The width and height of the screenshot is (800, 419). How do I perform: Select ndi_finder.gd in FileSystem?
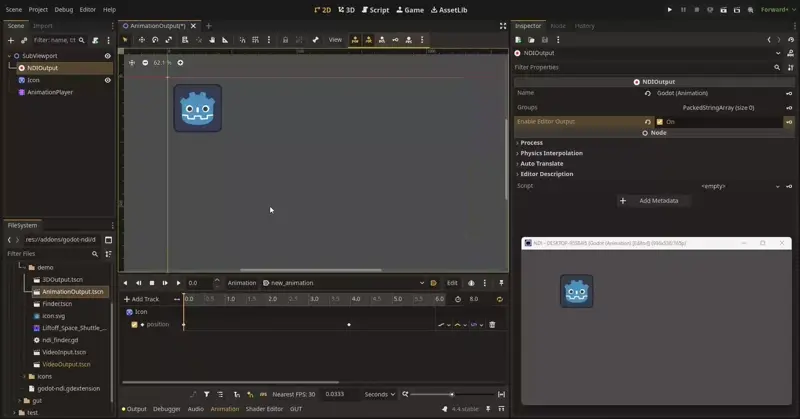60,340
